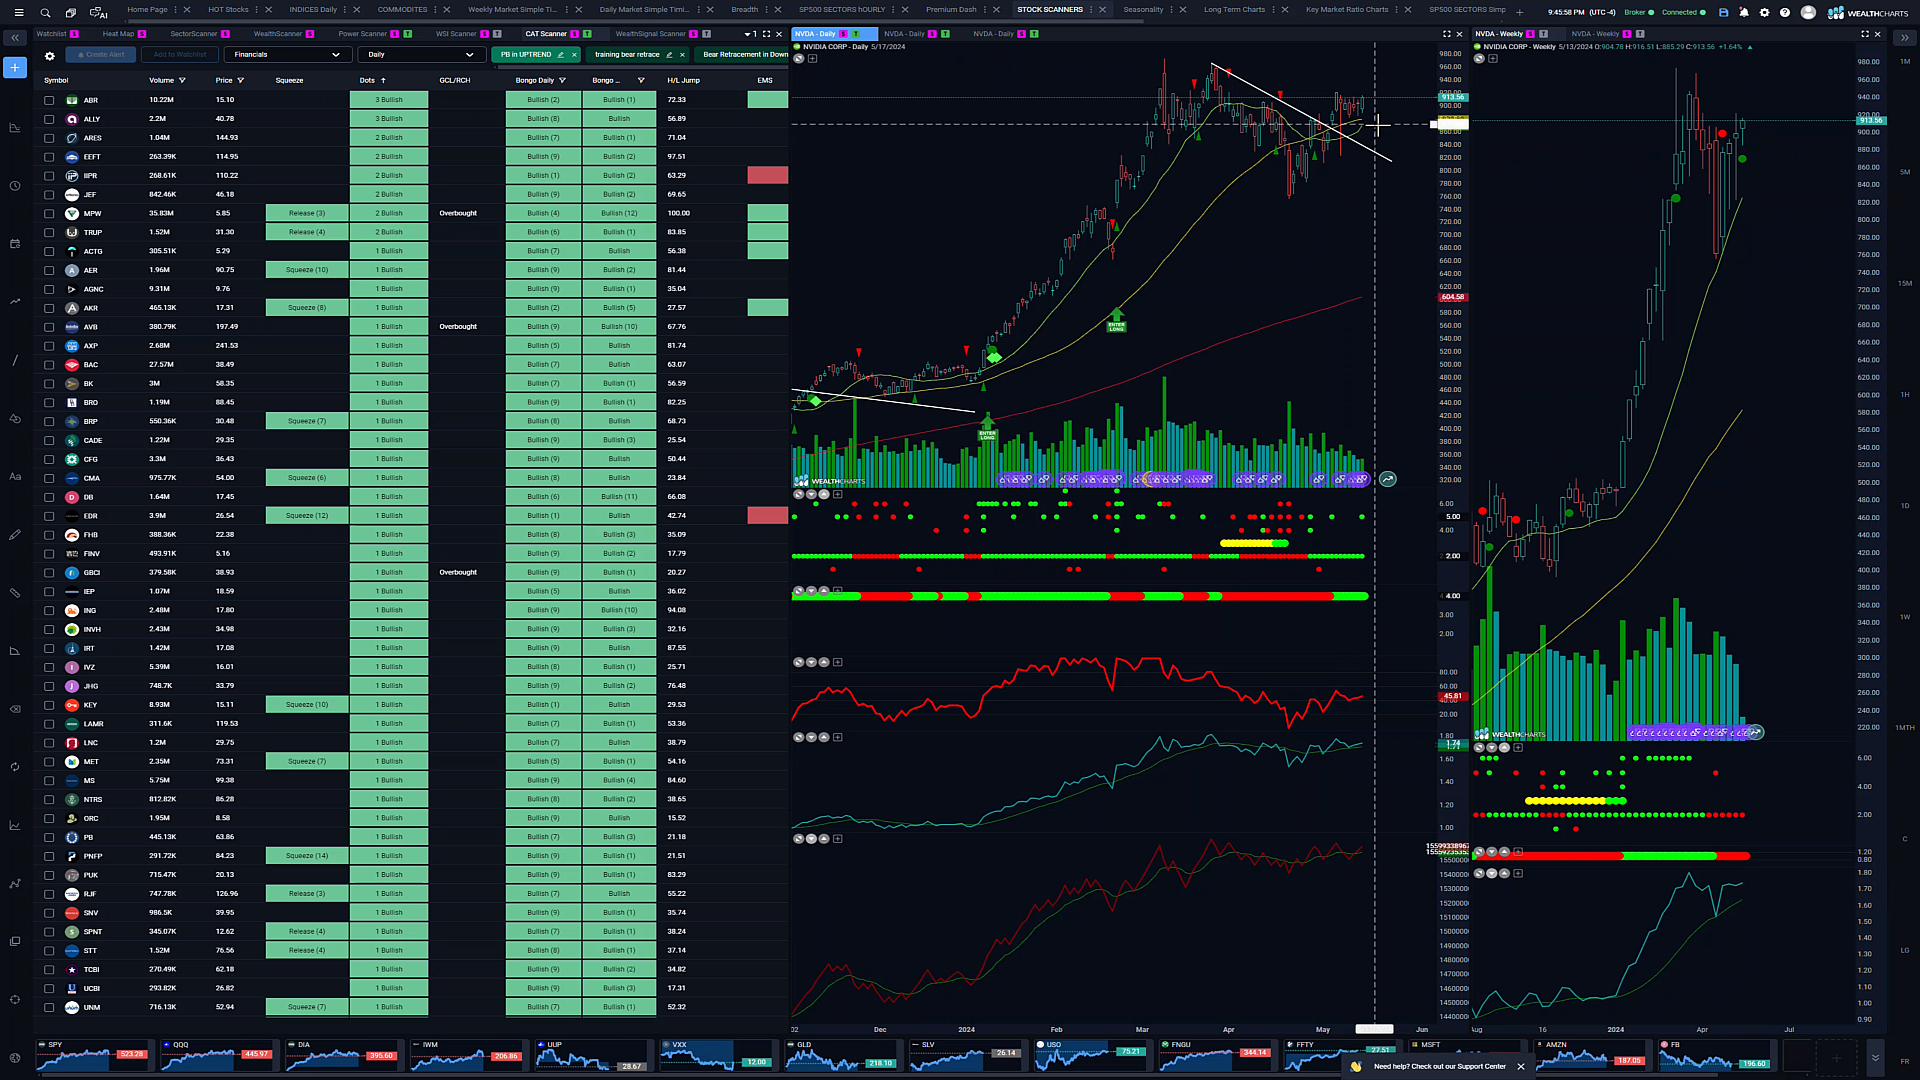This screenshot has width=1920, height=1080.
Task: Open the hamburger main menu
Action: [18, 13]
